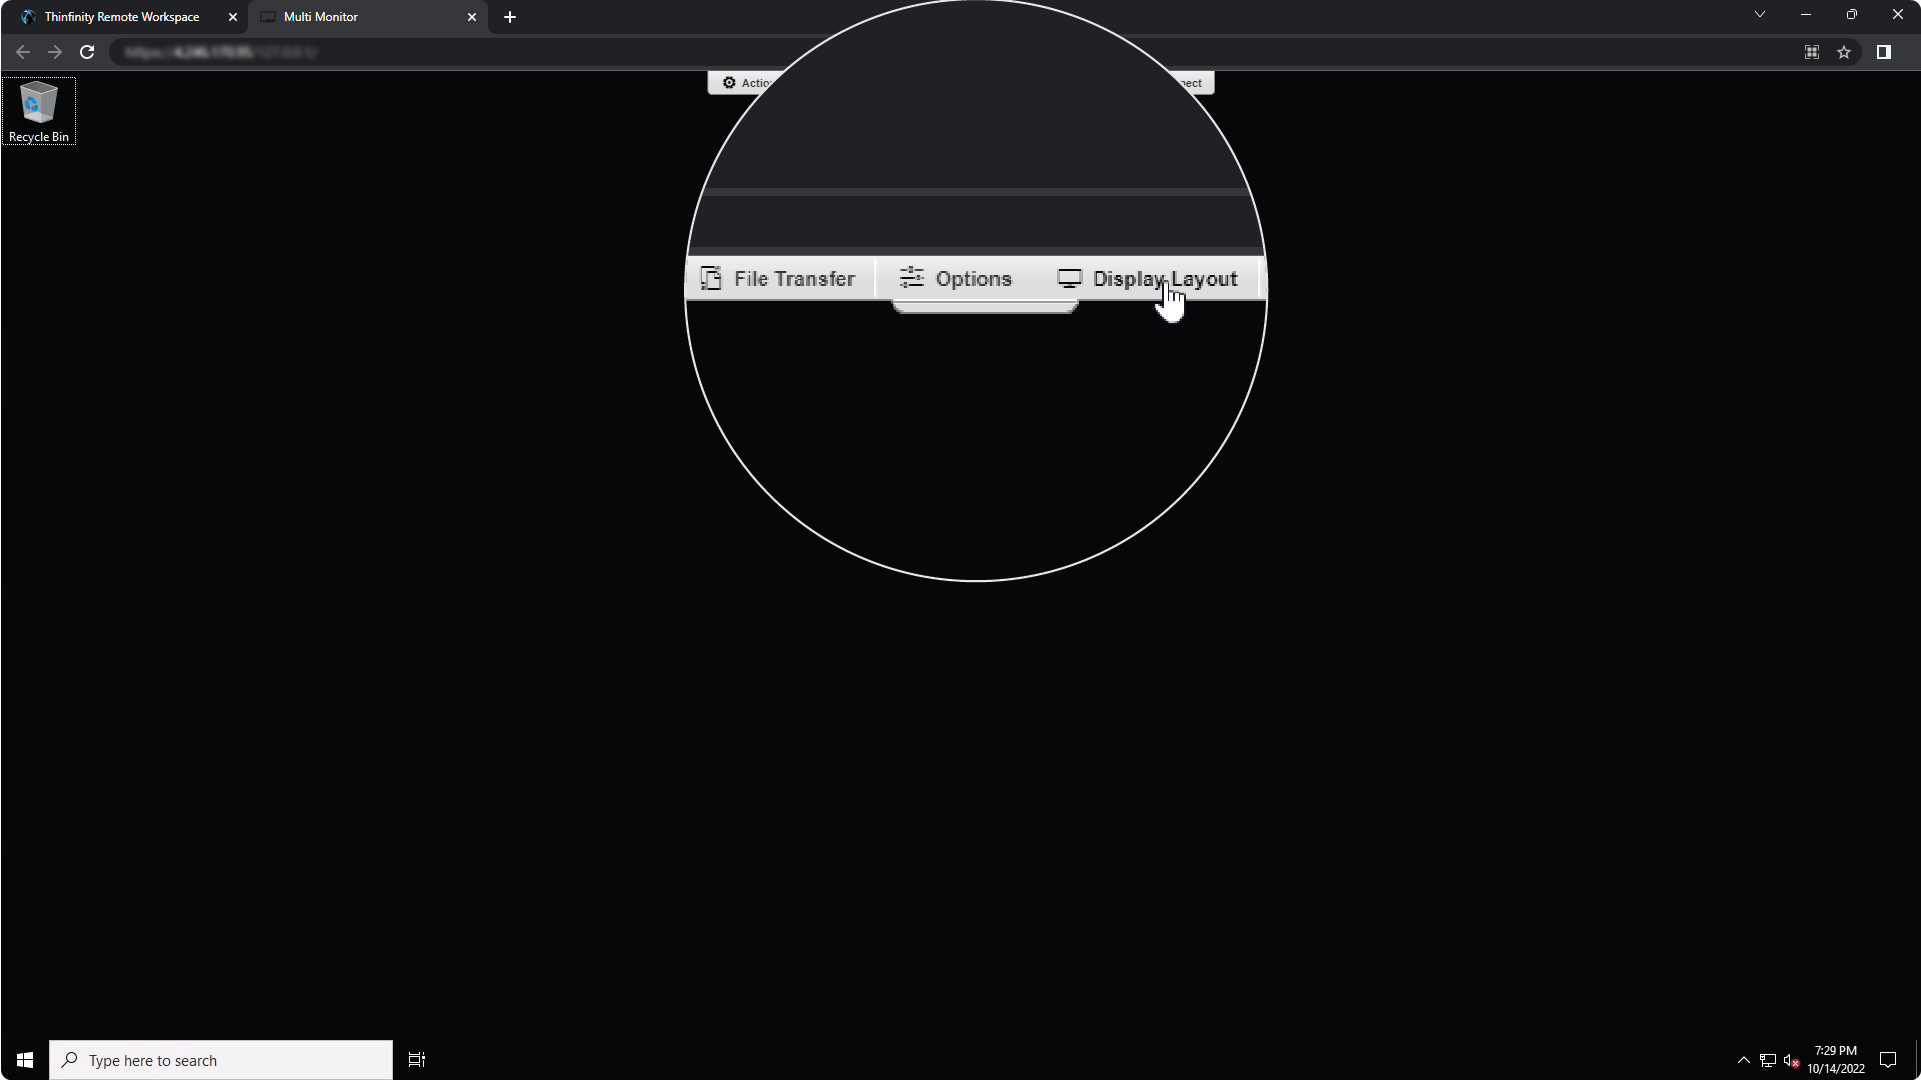1921x1081 pixels.
Task: Switch to the Thinfinity Remote Workspace tab
Action: [x=120, y=16]
